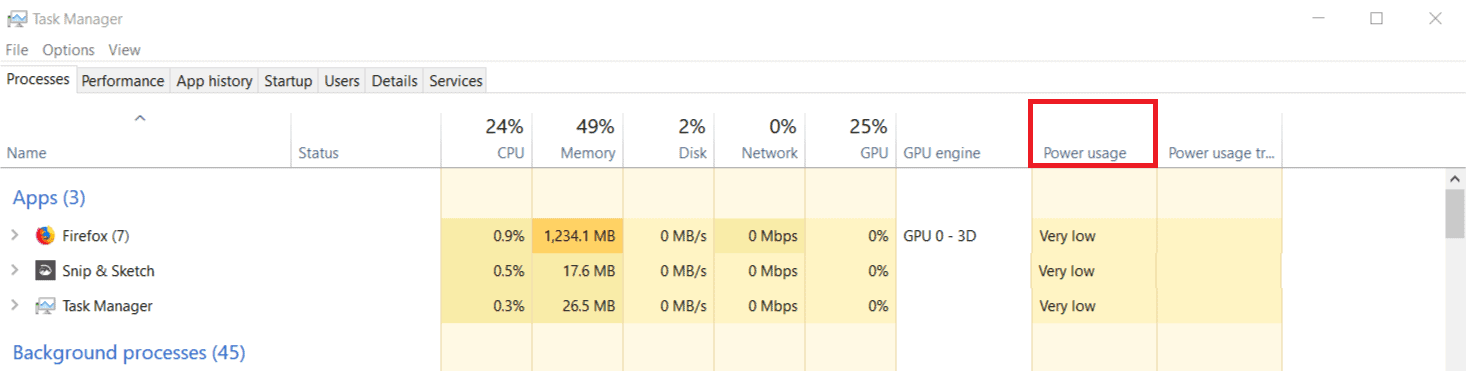Expand the Task Manager process entry
Image resolution: width=1466 pixels, height=371 pixels.
click(x=15, y=306)
